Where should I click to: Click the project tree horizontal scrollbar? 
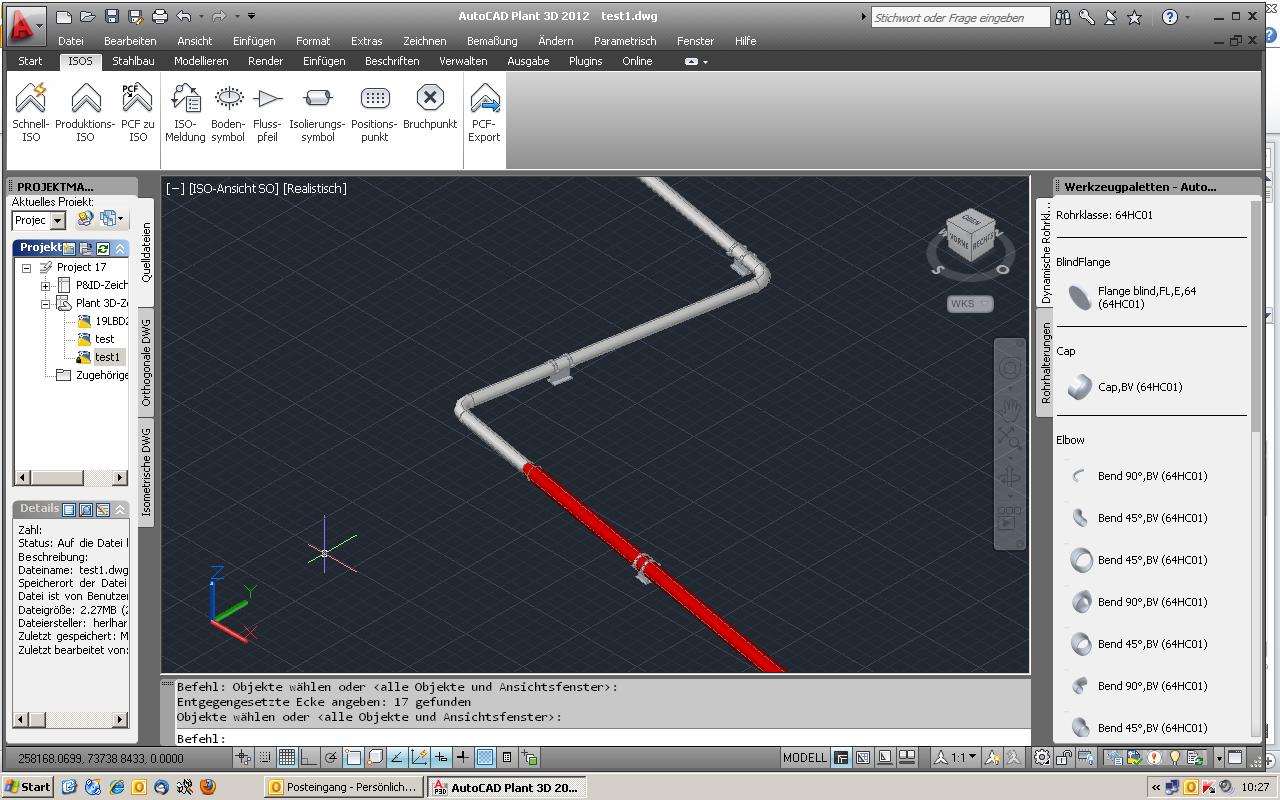(70, 477)
